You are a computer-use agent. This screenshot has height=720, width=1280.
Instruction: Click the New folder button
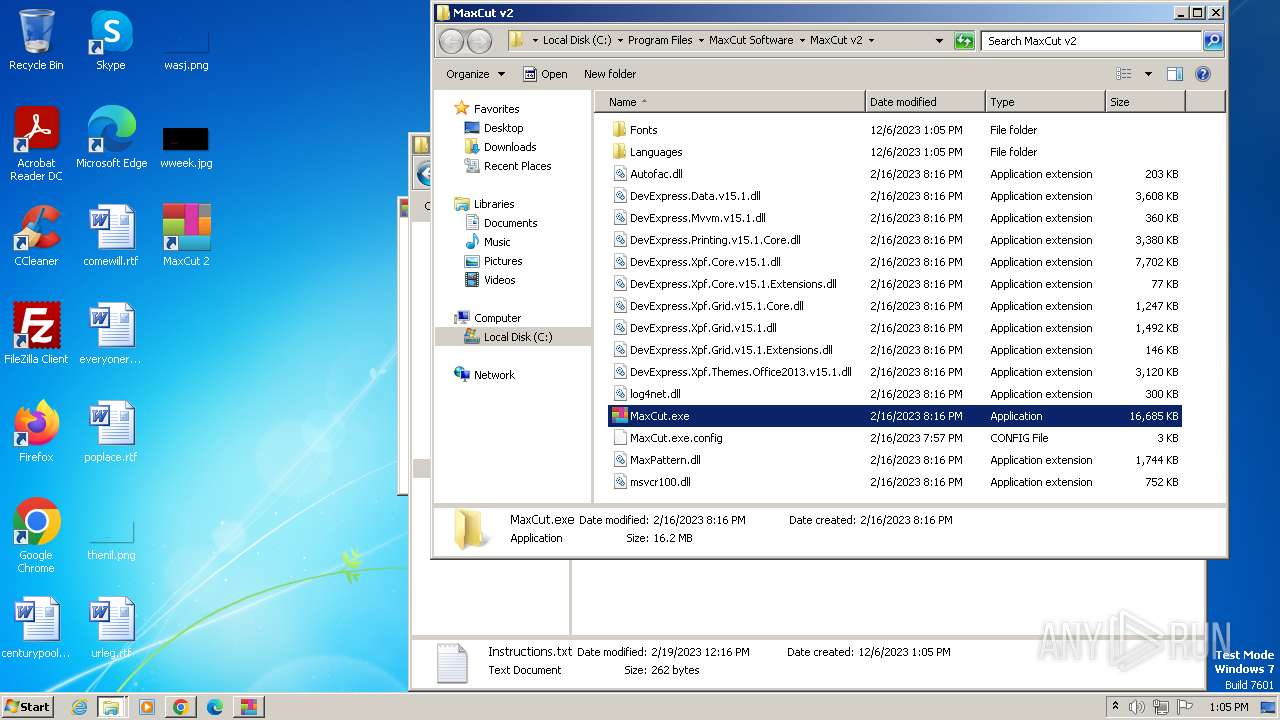pos(610,74)
